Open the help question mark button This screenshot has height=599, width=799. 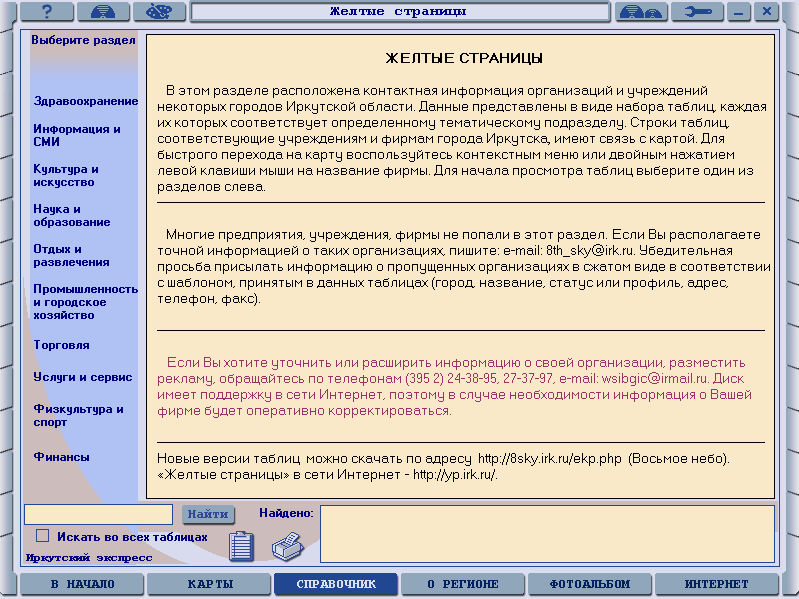(47, 11)
